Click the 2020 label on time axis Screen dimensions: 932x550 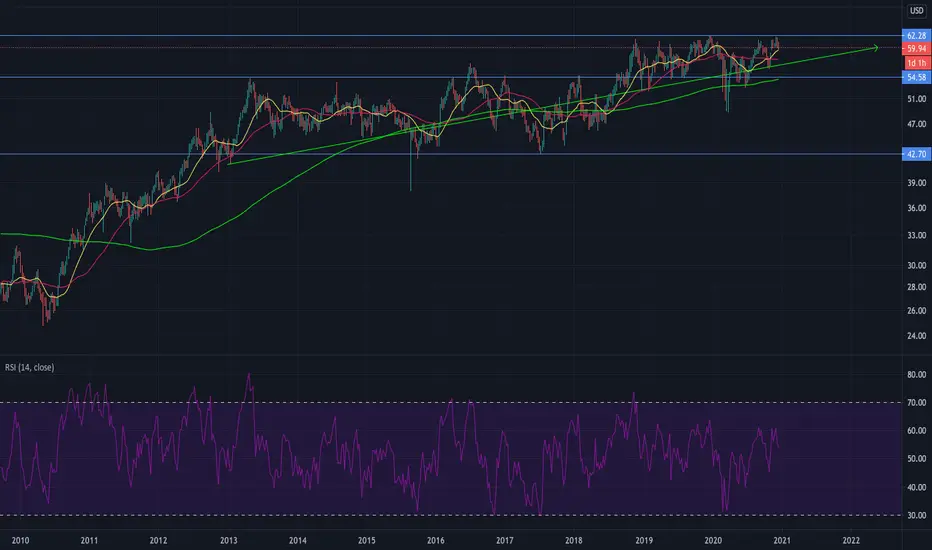(x=713, y=540)
